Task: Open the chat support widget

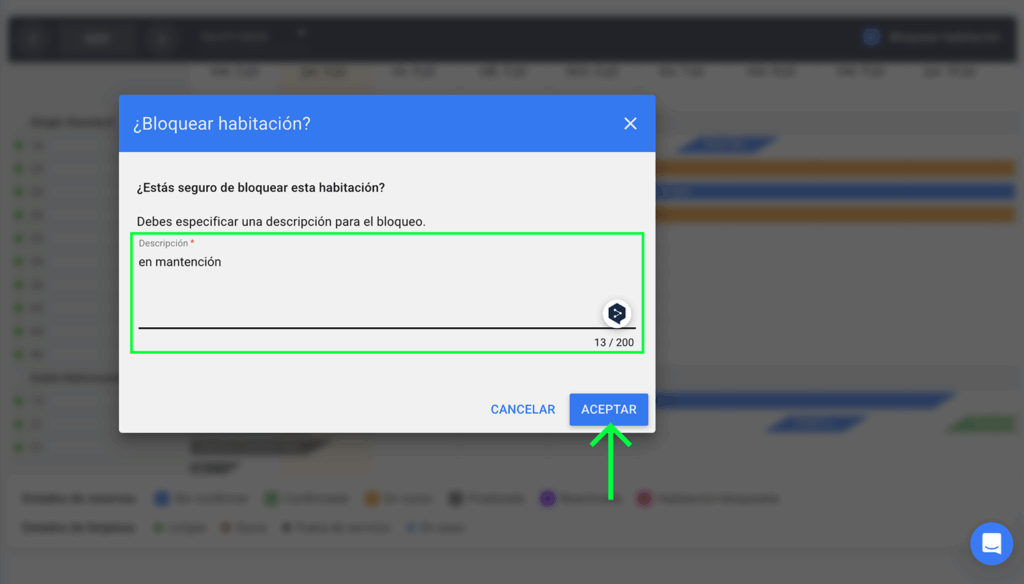Action: coord(991,544)
